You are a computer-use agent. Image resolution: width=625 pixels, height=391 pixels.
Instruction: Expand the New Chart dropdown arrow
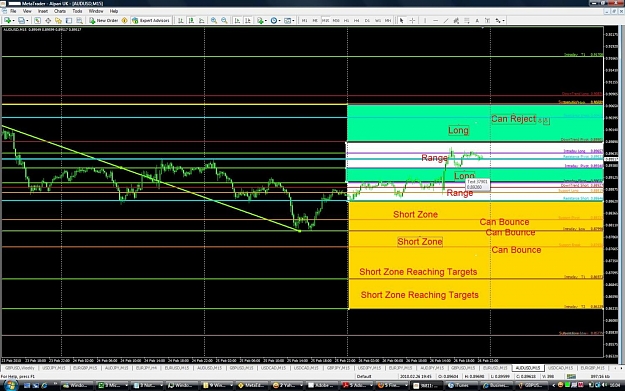14,20
